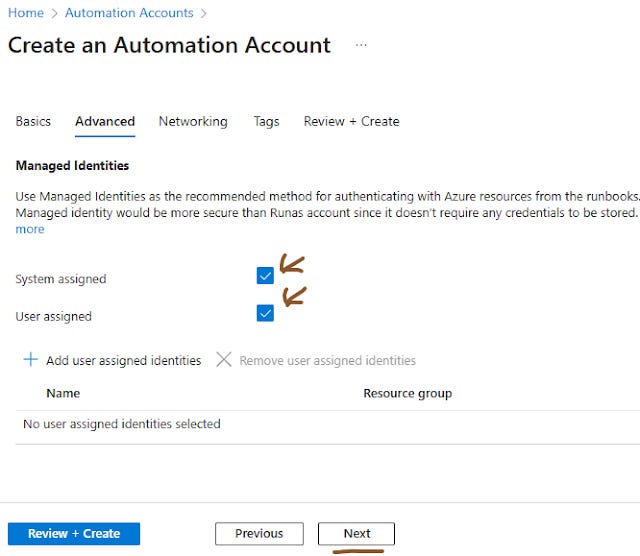Switch to the Basics tab

click(33, 121)
